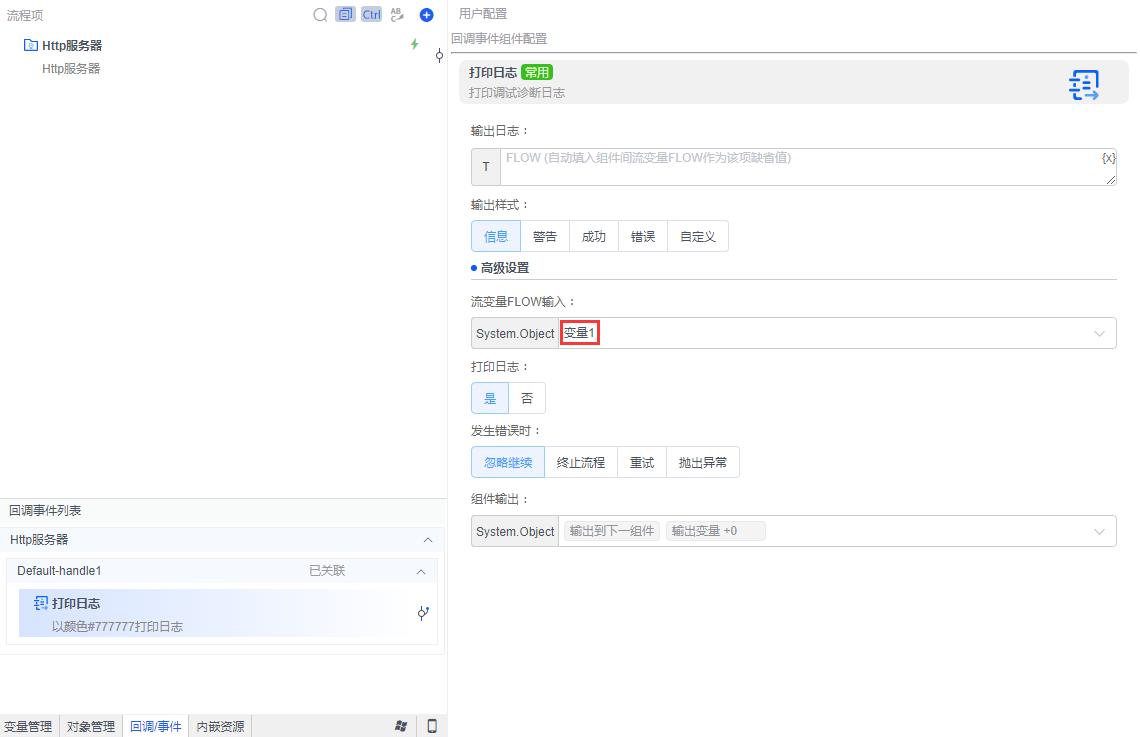This screenshot has height=737, width=1140.
Task: Click the 输出到下一组件 button
Action: click(x=612, y=530)
